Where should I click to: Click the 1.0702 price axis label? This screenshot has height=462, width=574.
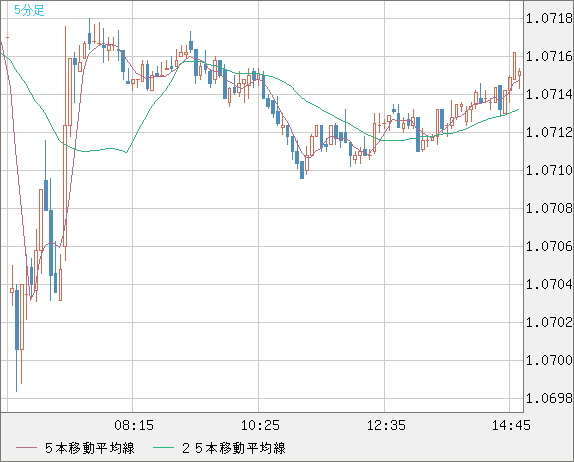(549, 322)
